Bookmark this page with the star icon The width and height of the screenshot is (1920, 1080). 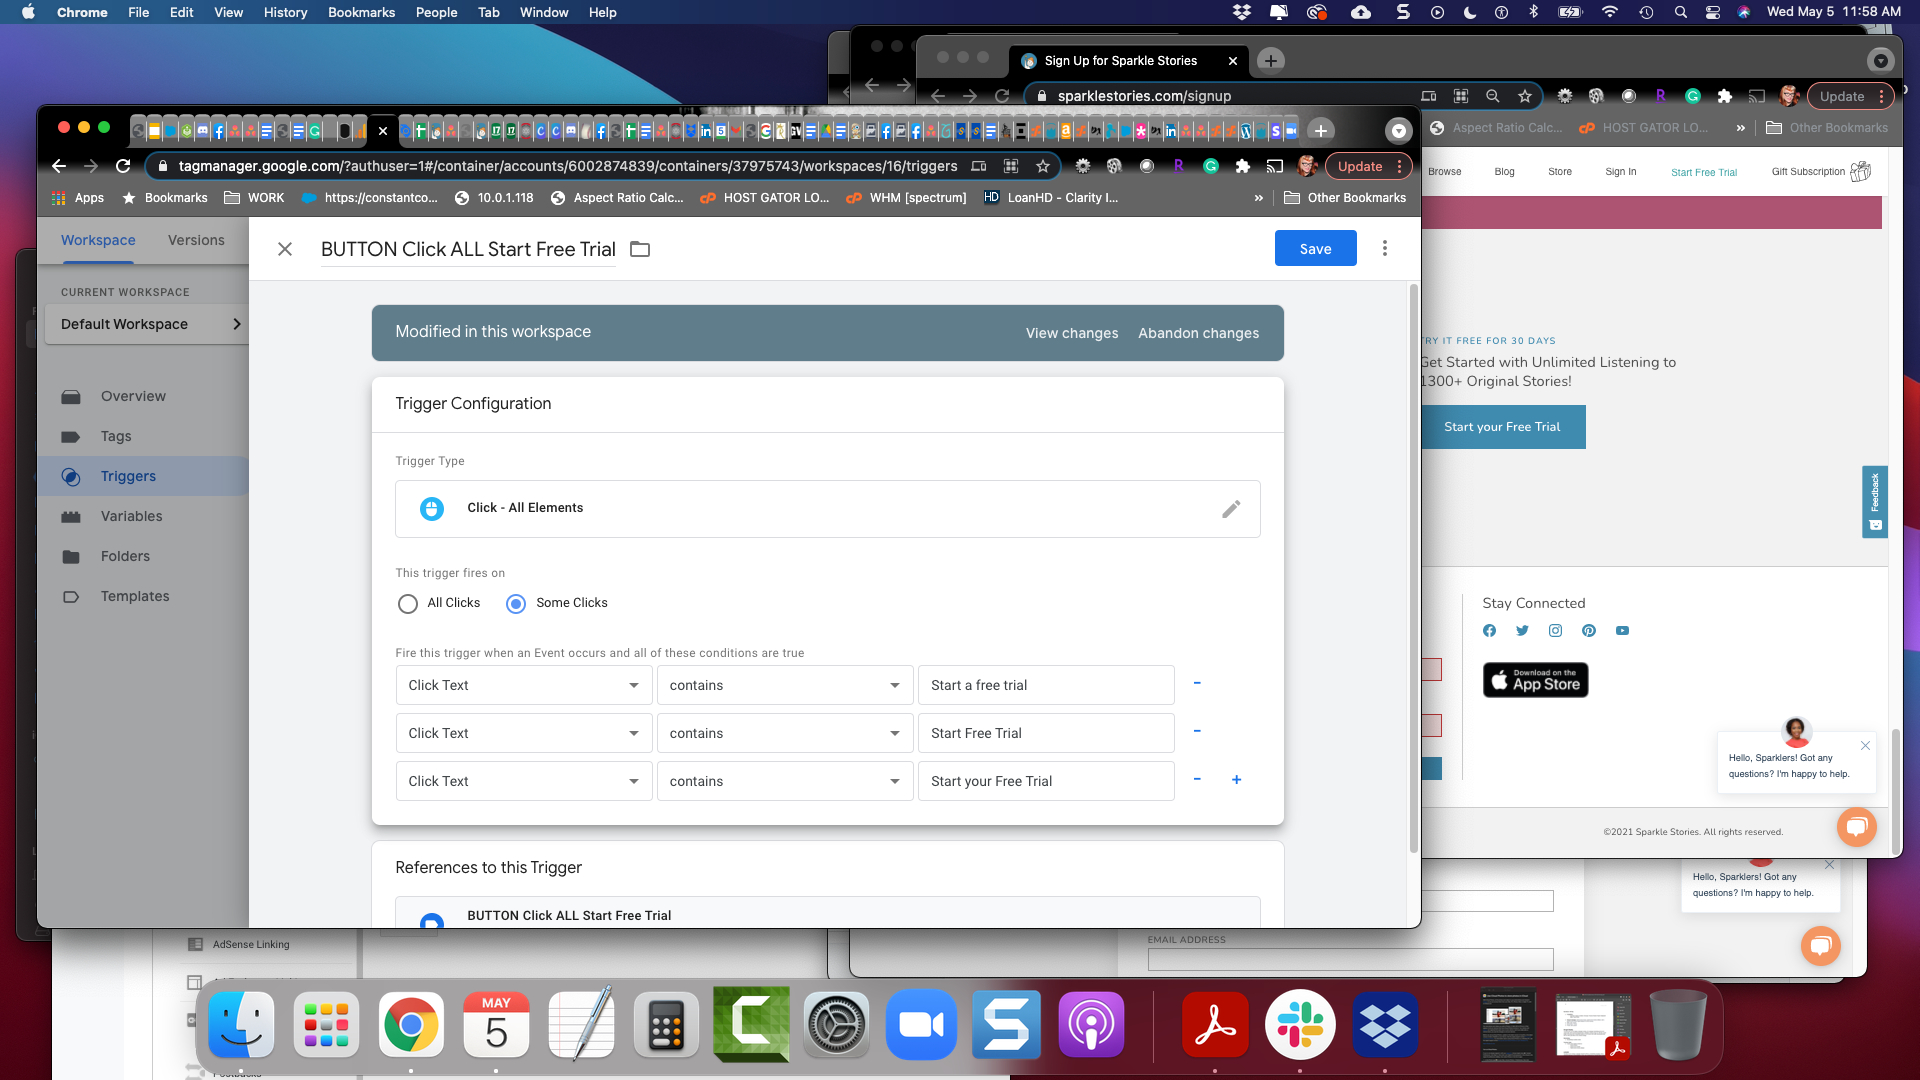coord(1043,166)
